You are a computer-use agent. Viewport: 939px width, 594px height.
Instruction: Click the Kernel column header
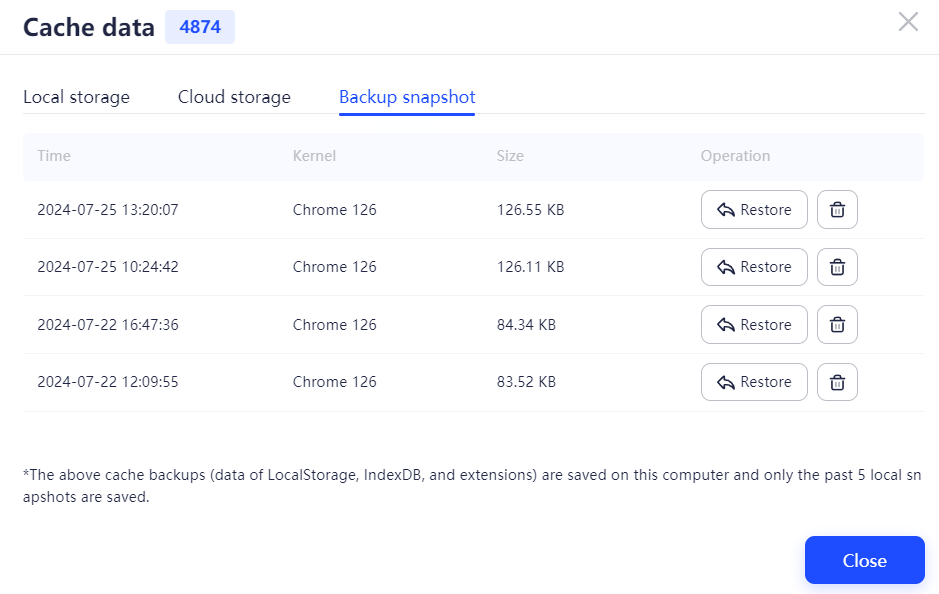[315, 156]
